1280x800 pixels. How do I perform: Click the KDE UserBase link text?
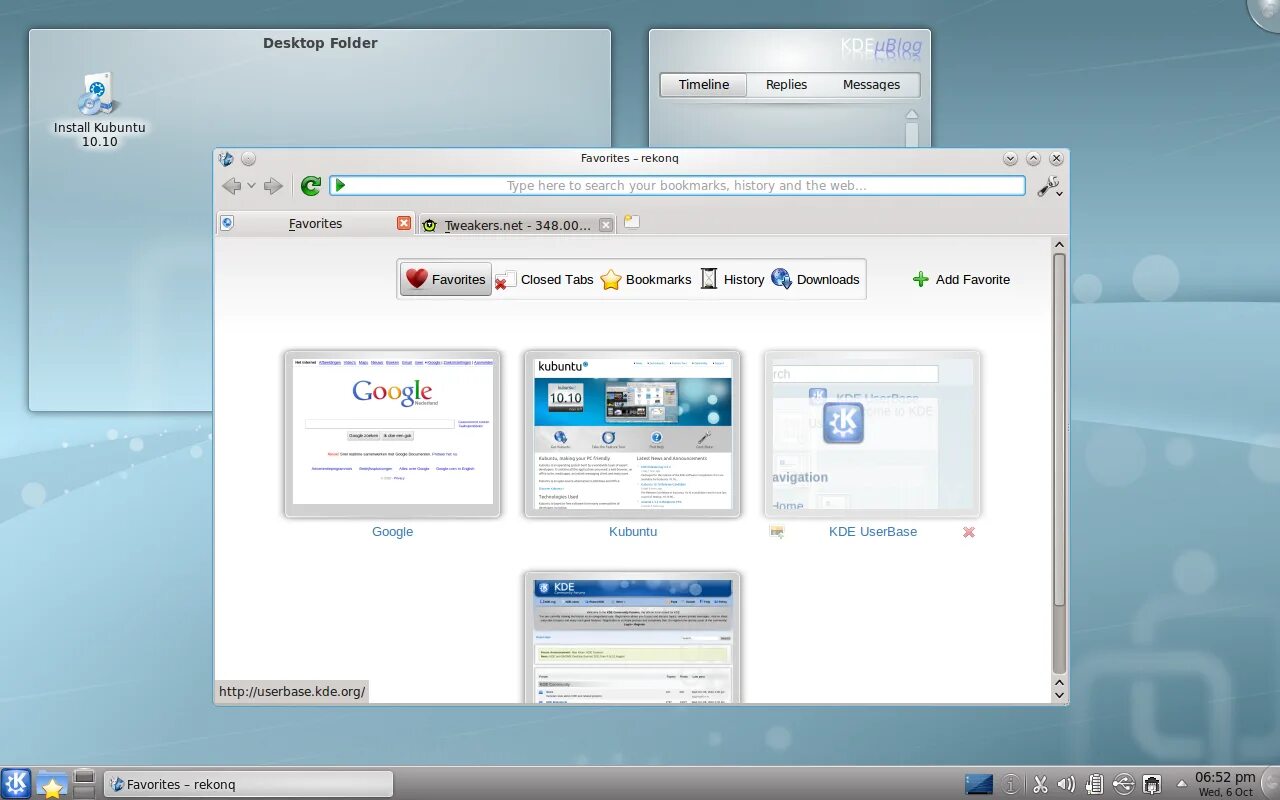[873, 532]
